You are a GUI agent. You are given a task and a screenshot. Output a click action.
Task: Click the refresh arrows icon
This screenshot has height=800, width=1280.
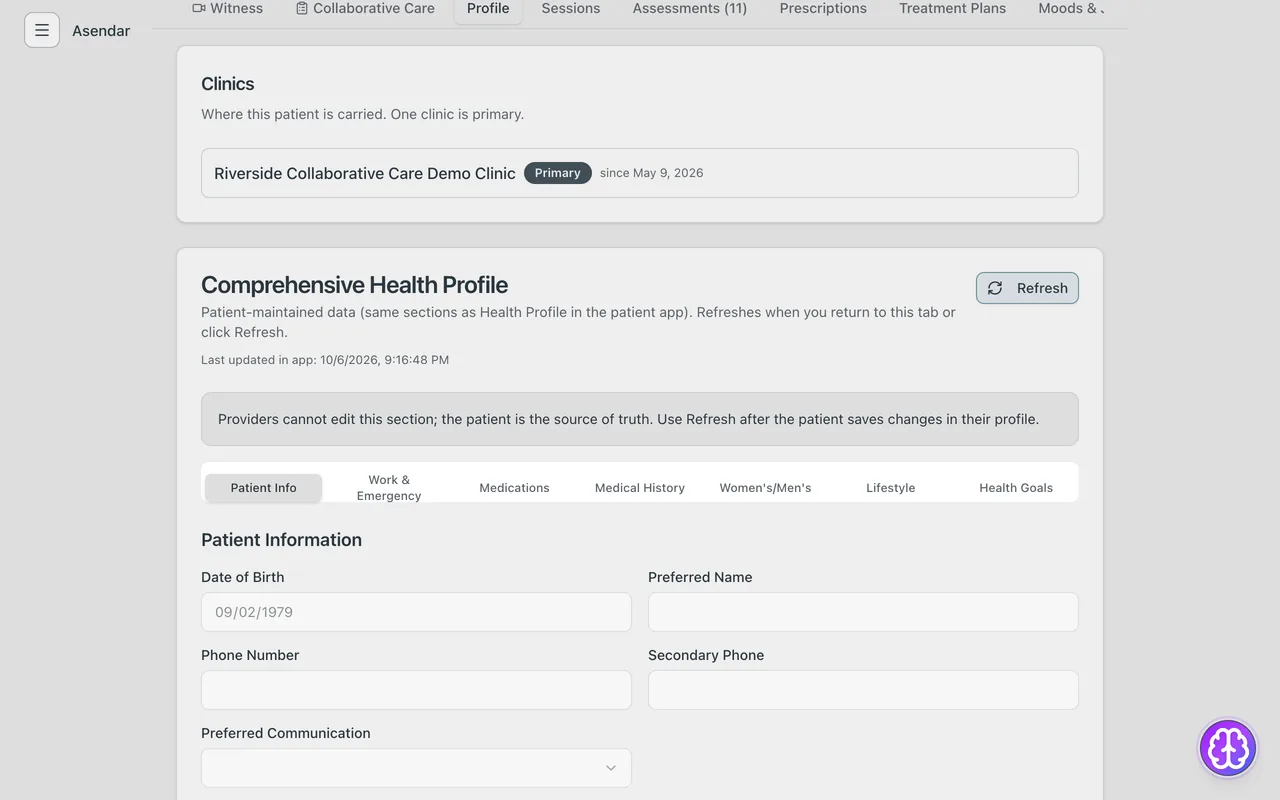point(995,288)
